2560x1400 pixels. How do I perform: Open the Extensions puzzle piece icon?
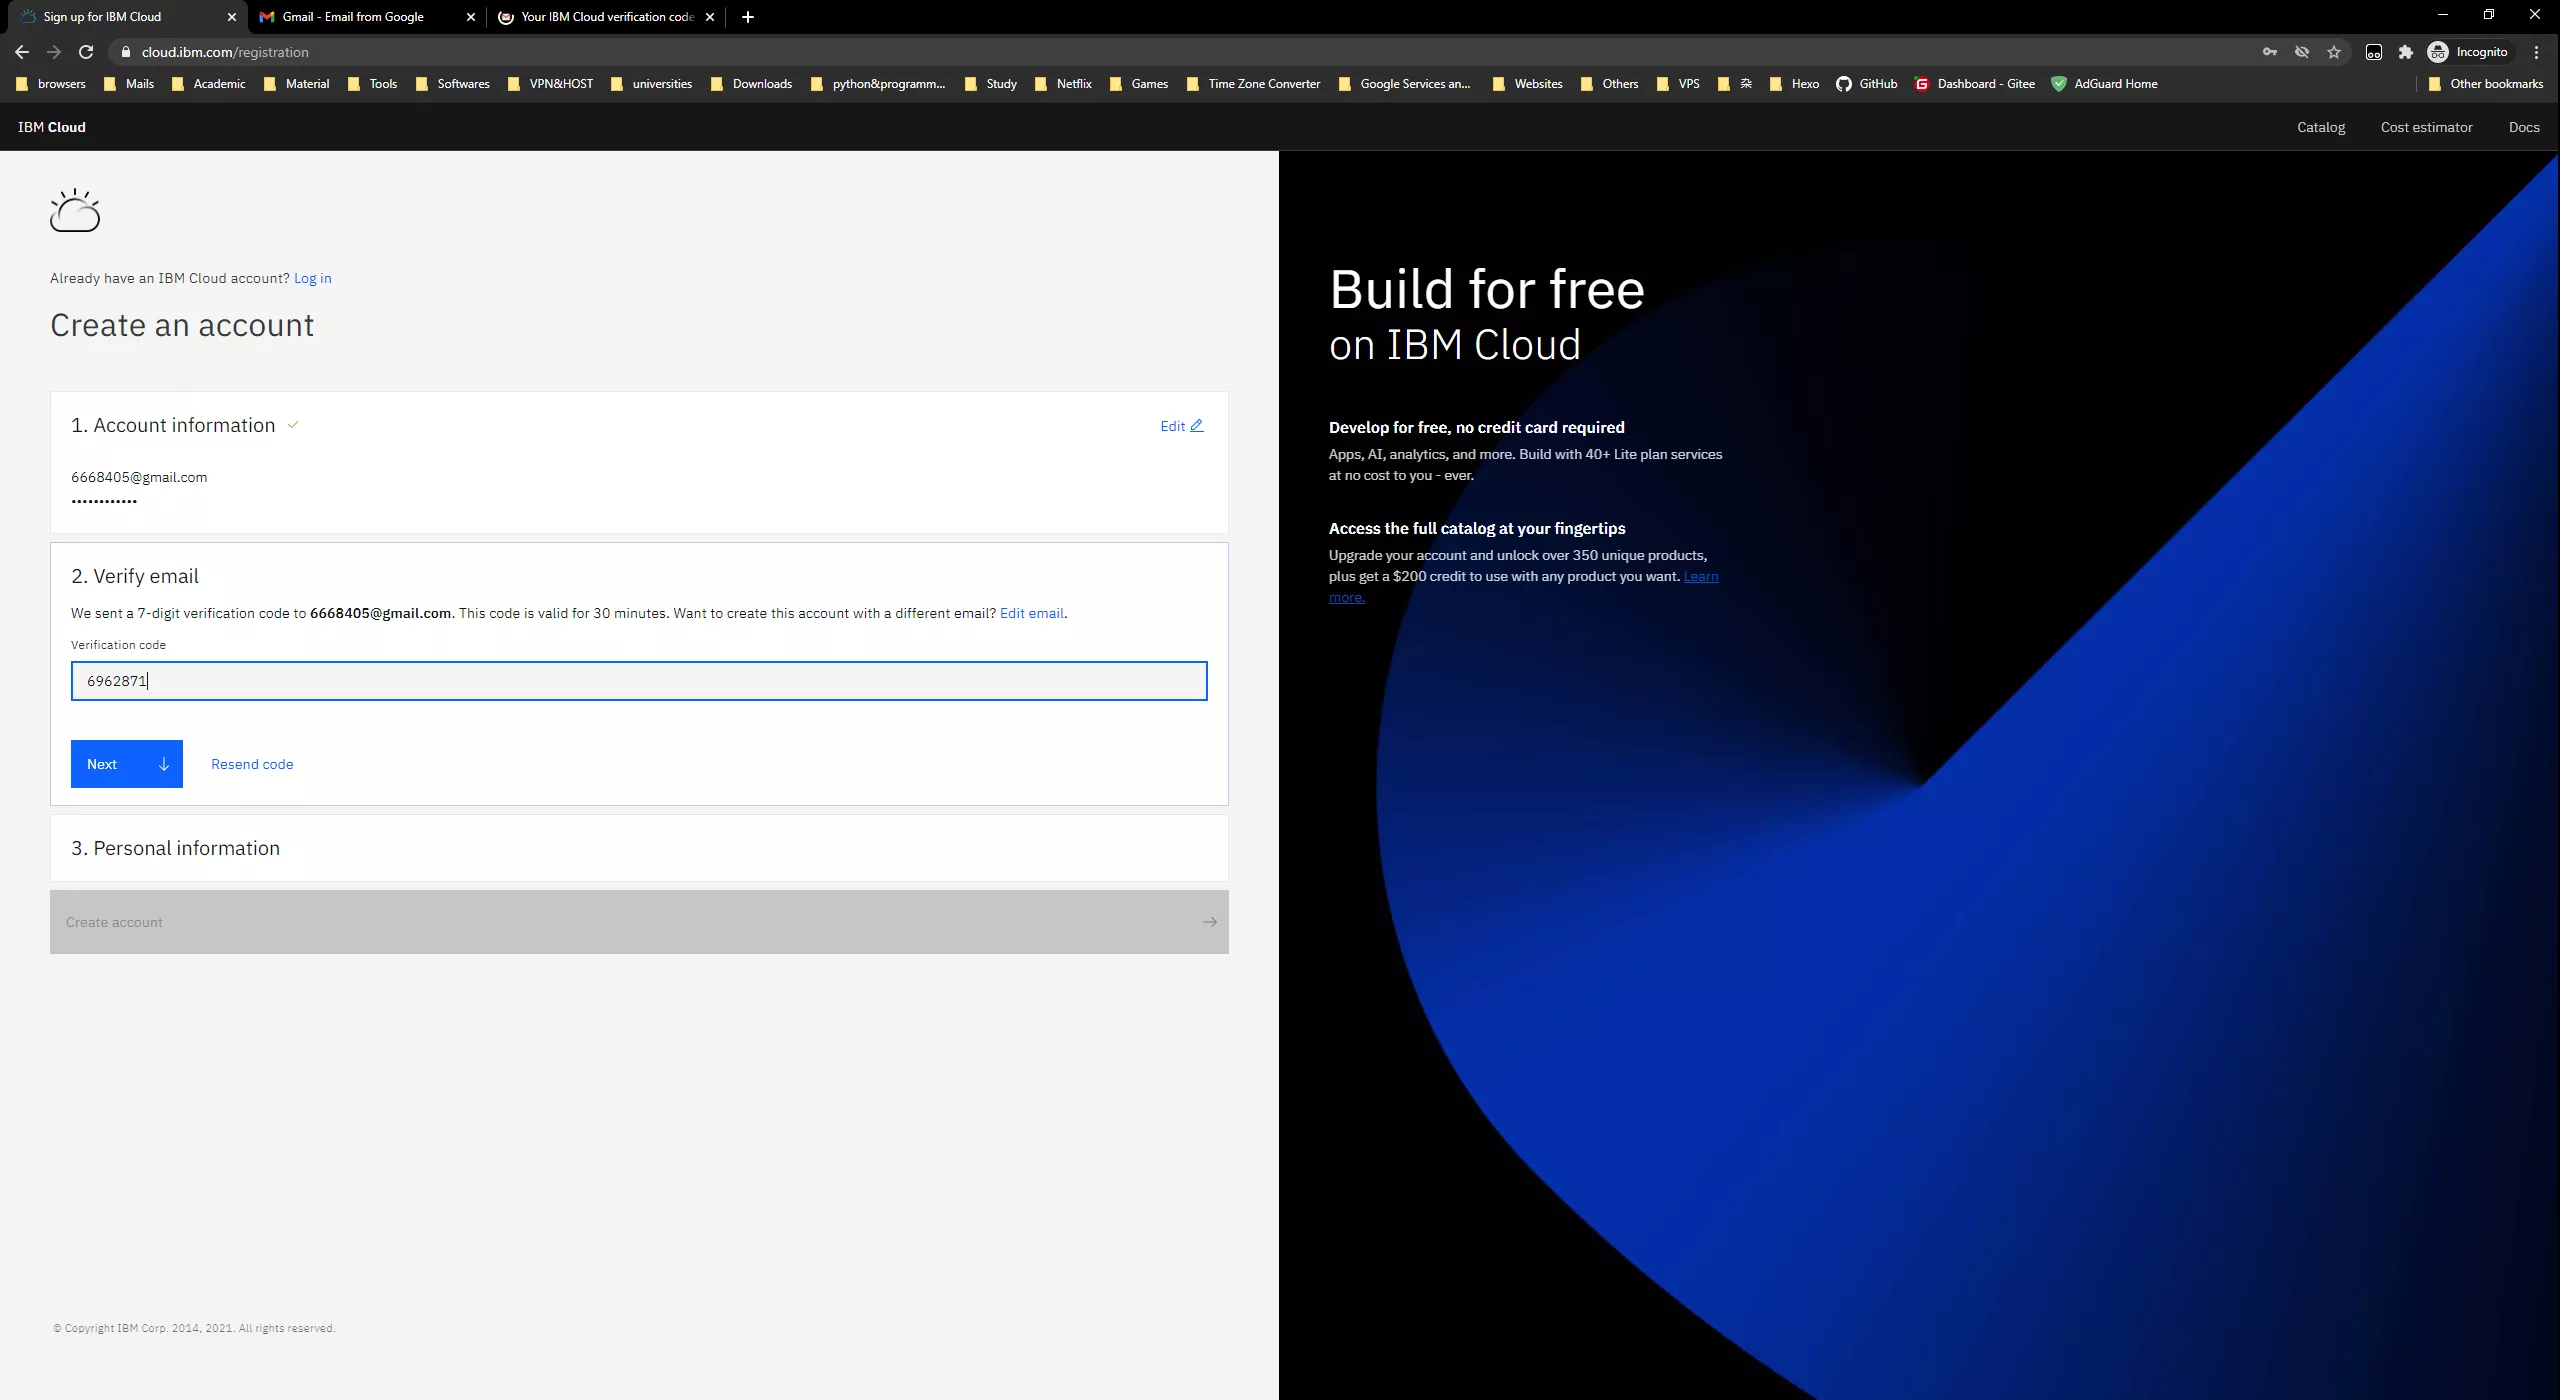2406,52
